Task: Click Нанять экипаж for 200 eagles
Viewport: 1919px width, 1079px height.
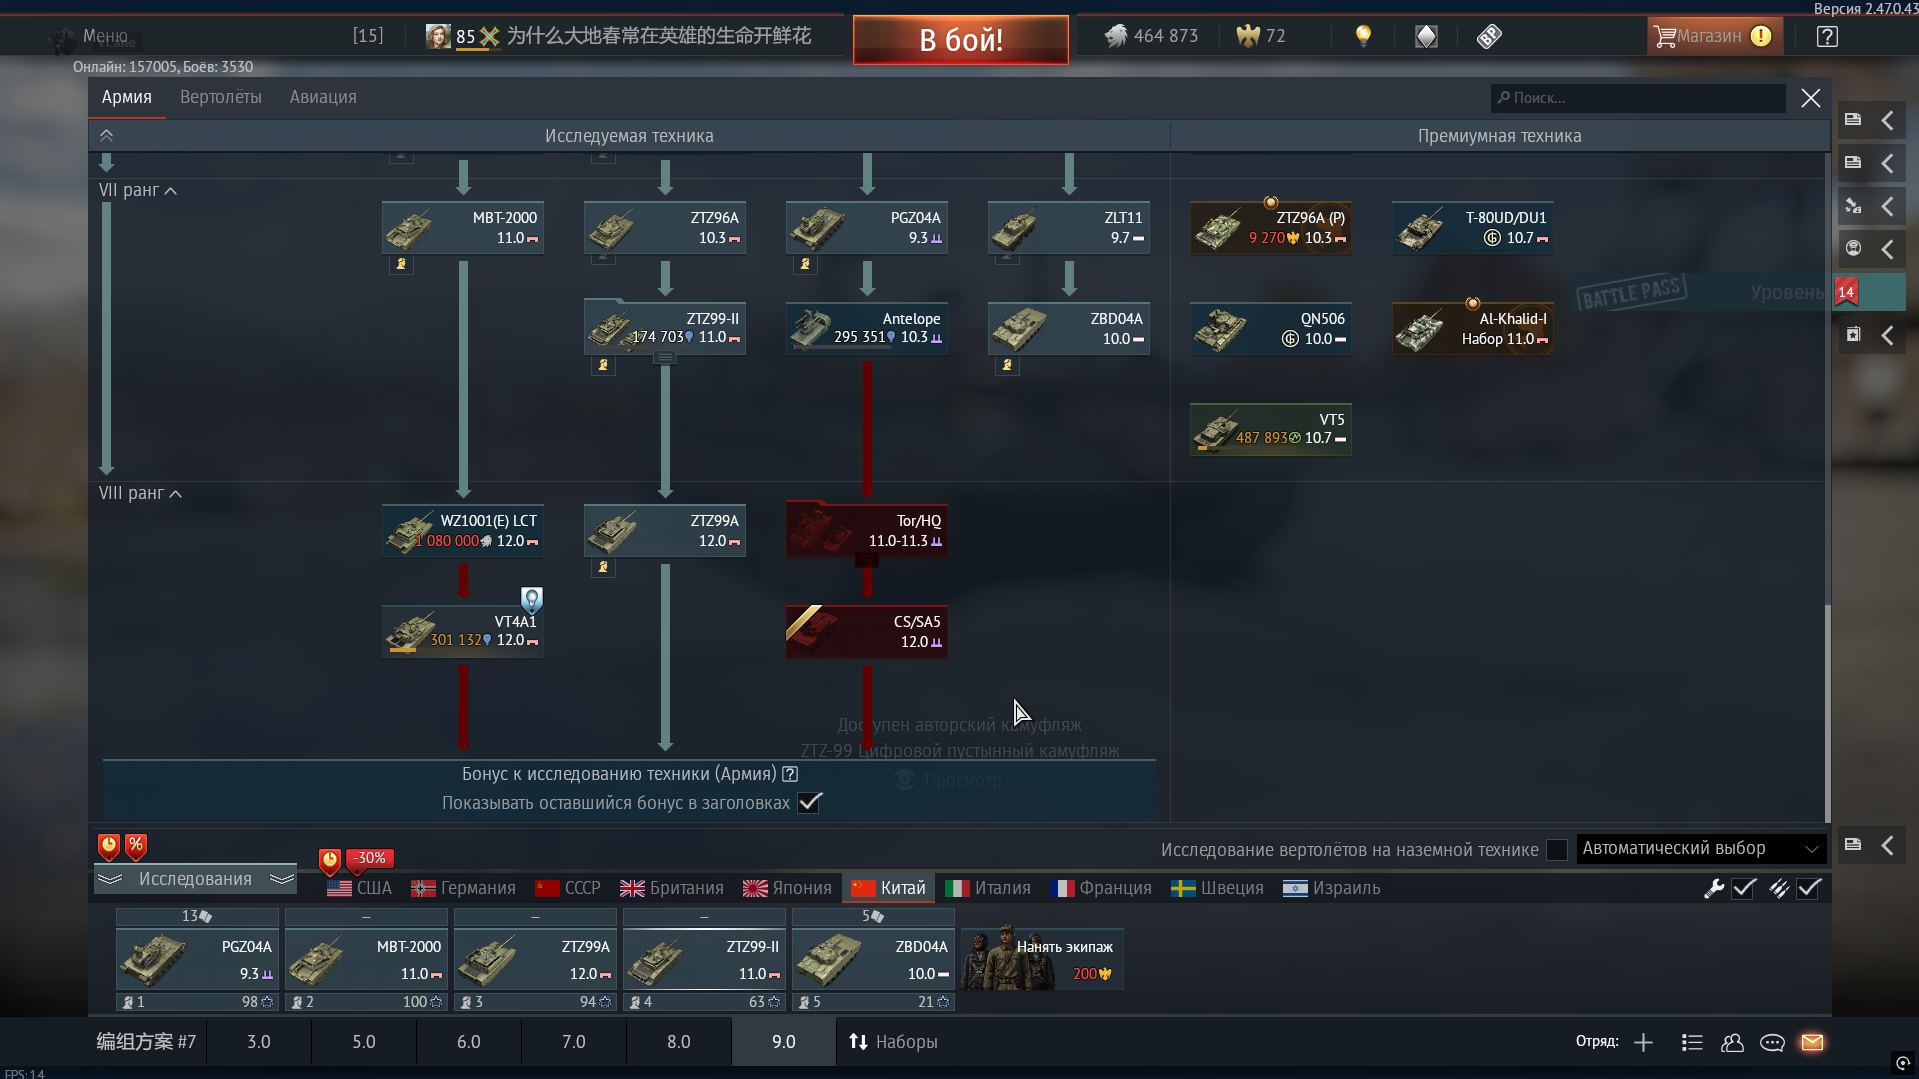Action: tap(1043, 959)
